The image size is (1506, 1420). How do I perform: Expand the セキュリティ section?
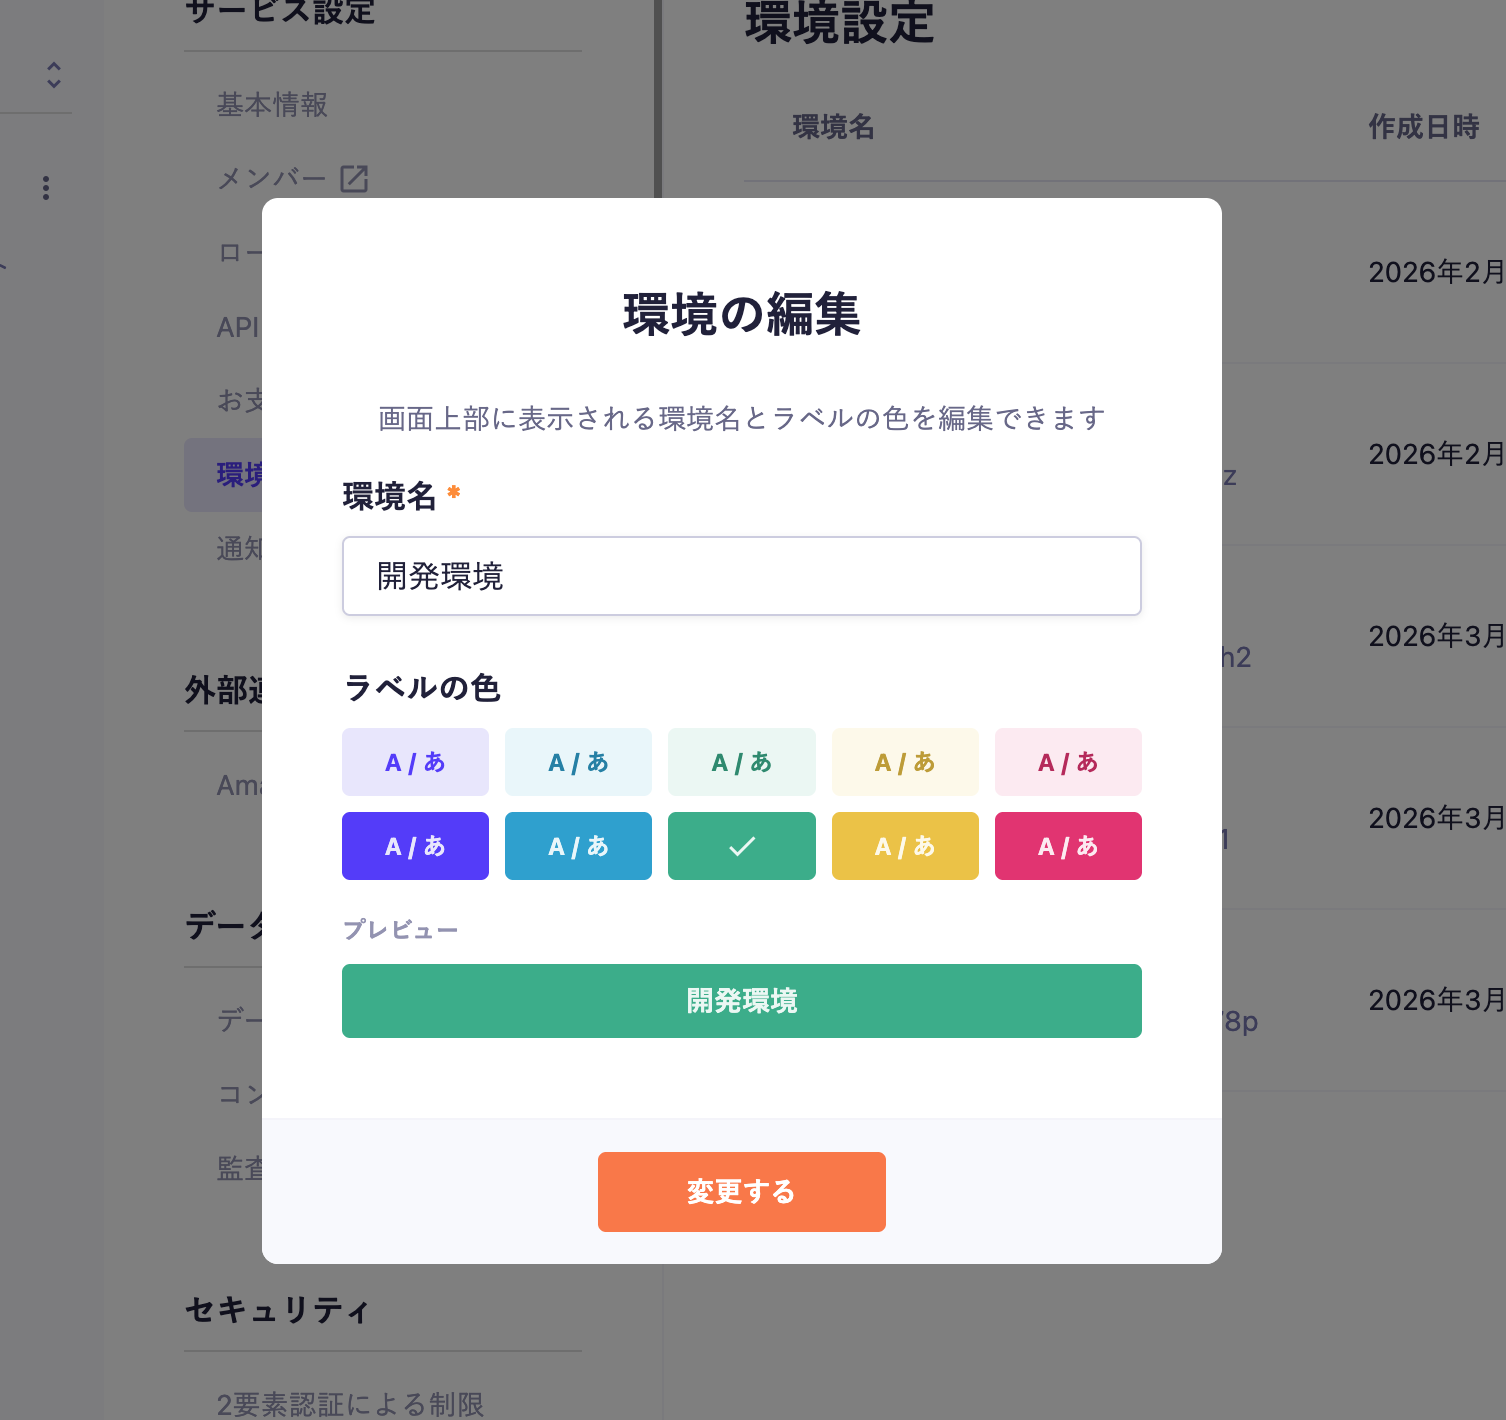pos(277,1310)
